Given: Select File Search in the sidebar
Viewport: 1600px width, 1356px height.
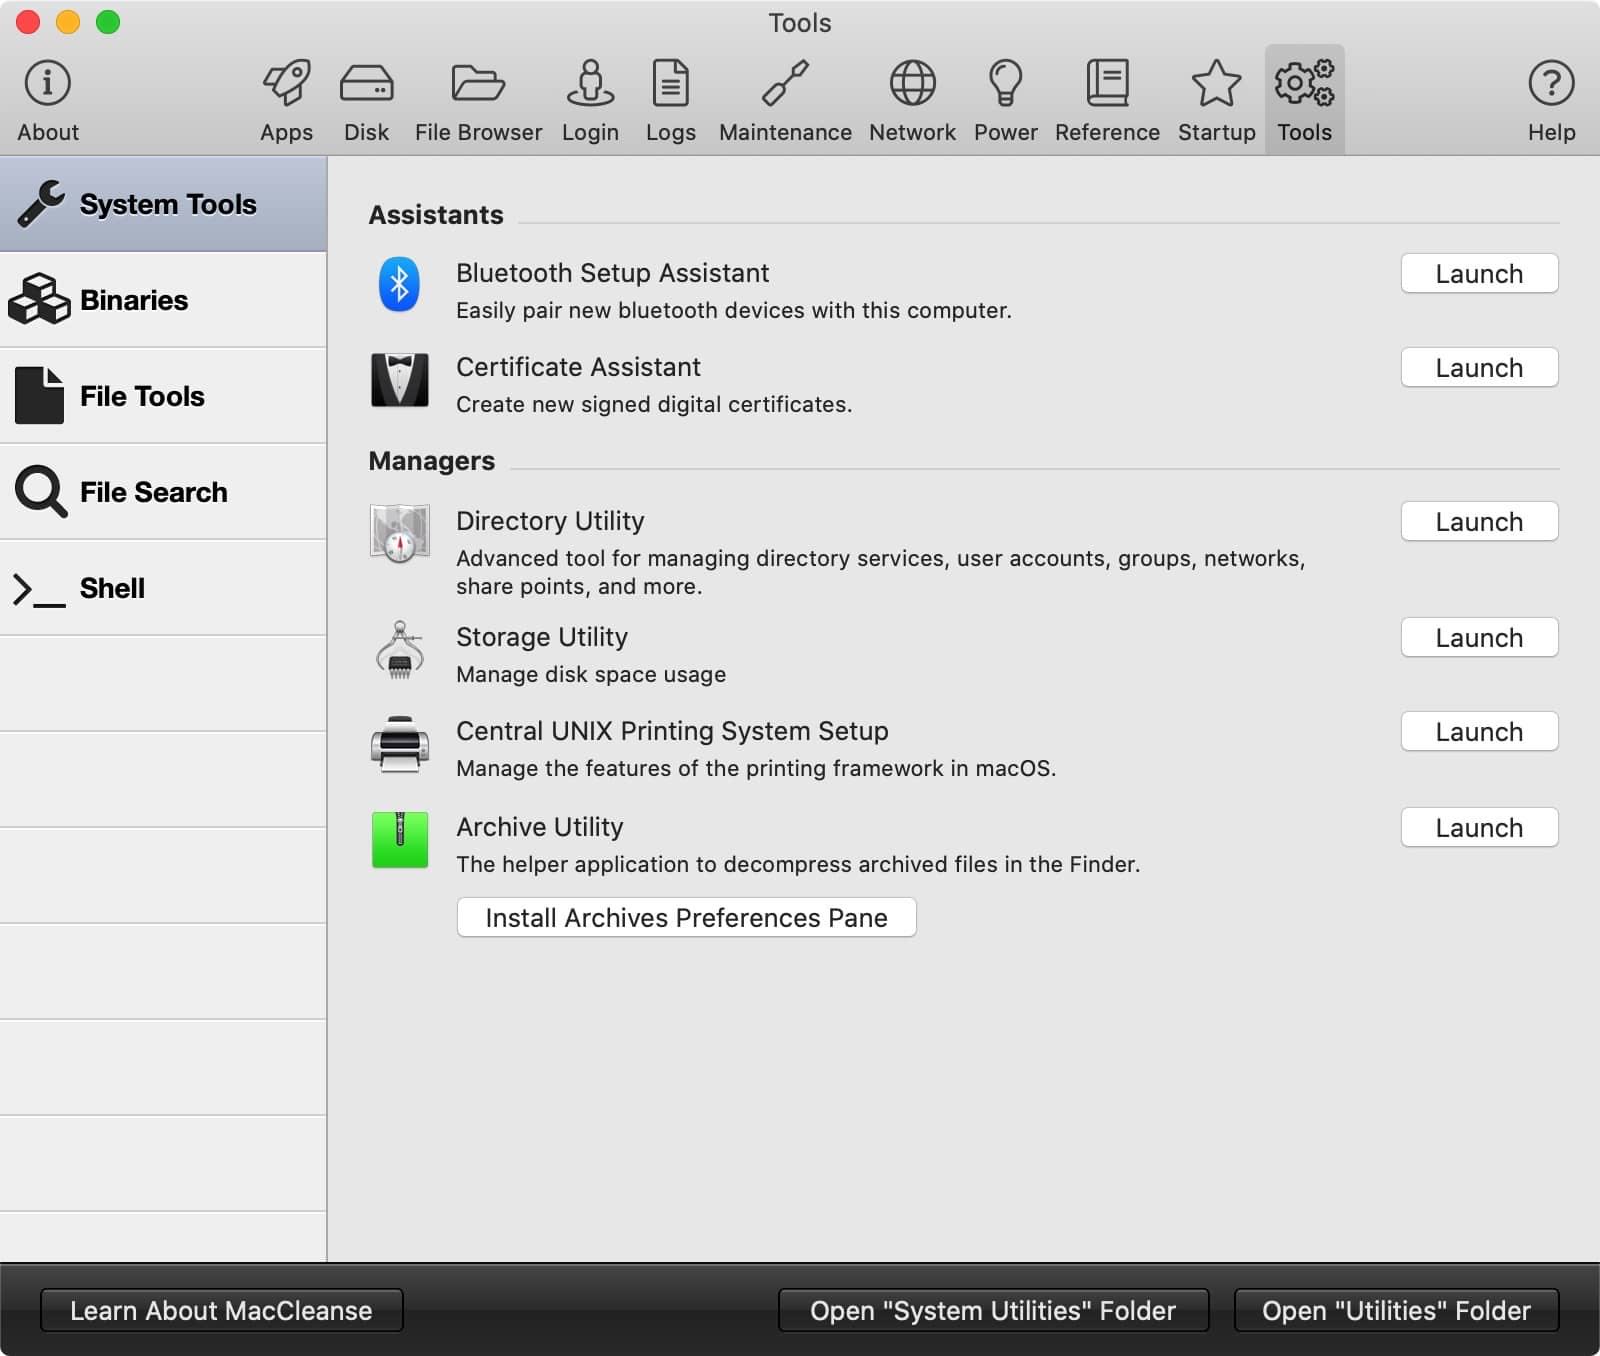Looking at the screenshot, I should pyautogui.click(x=163, y=492).
